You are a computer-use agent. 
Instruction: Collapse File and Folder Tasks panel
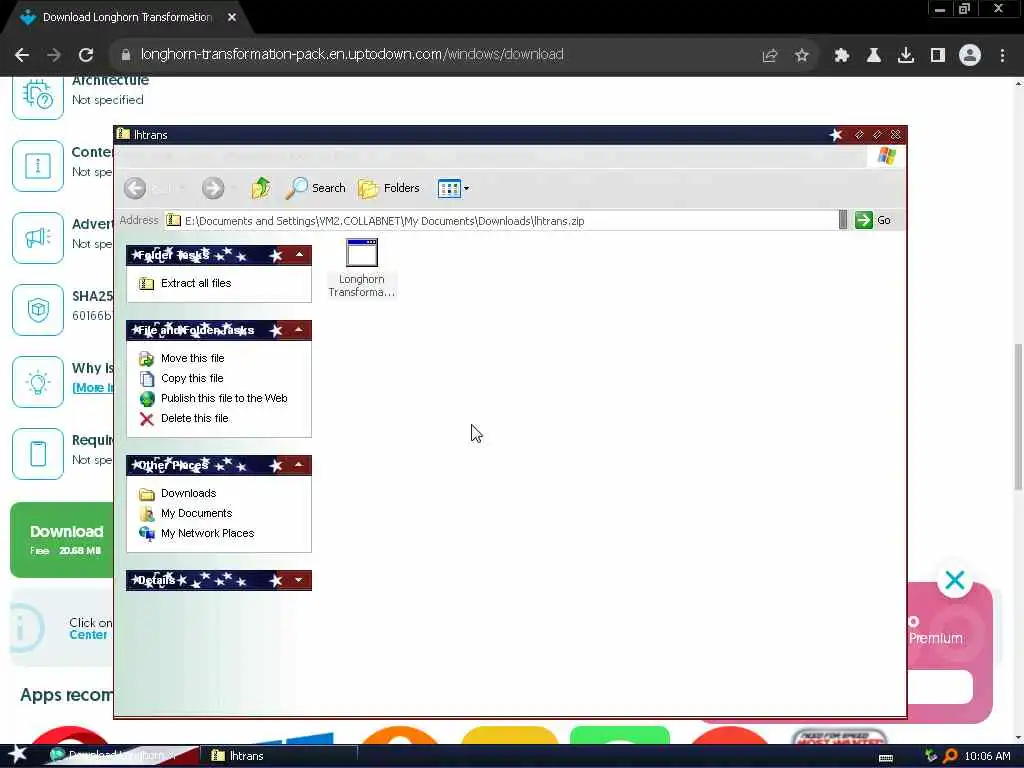tap(299, 330)
